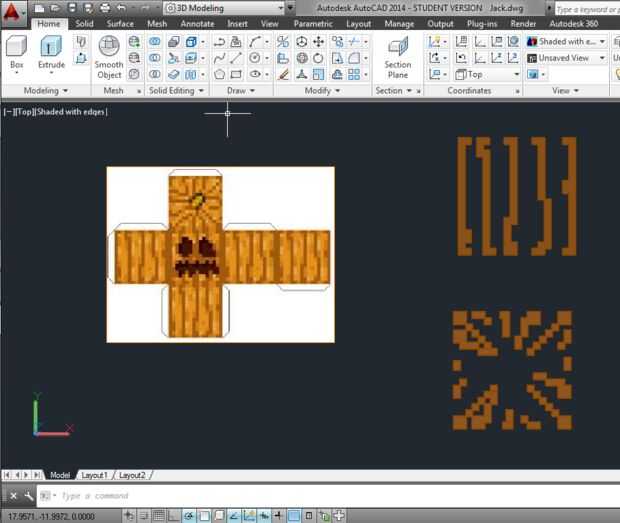Click the Solid Union icon

(x=155, y=42)
